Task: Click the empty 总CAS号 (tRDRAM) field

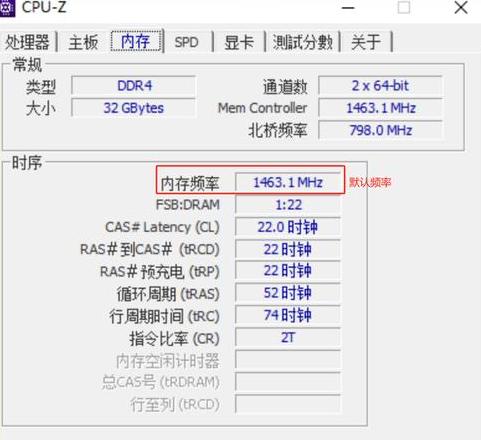Action: click(x=288, y=382)
